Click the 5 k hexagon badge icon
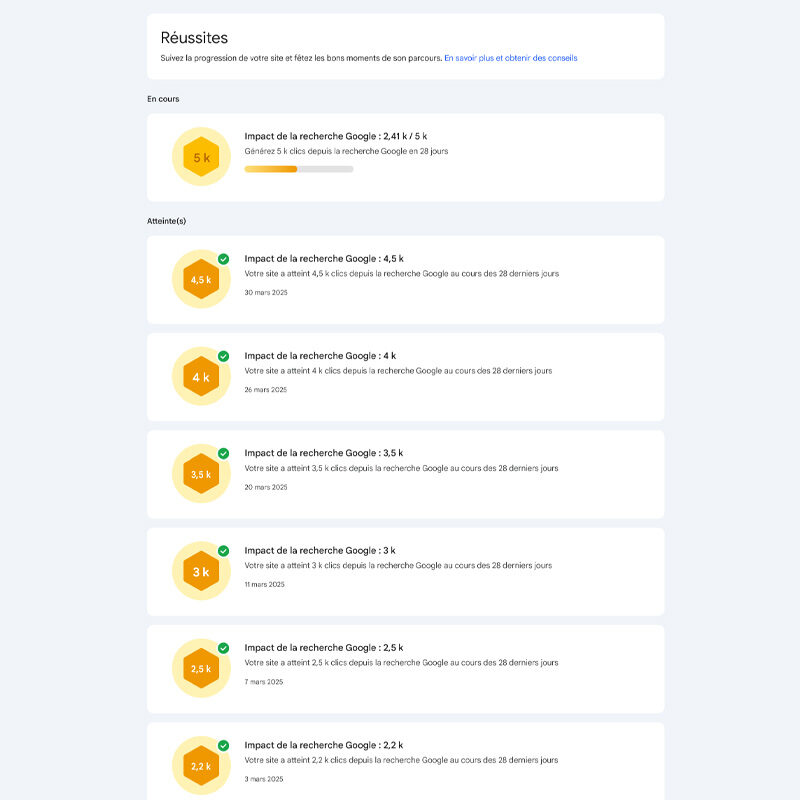The image size is (800, 800). coord(201,157)
